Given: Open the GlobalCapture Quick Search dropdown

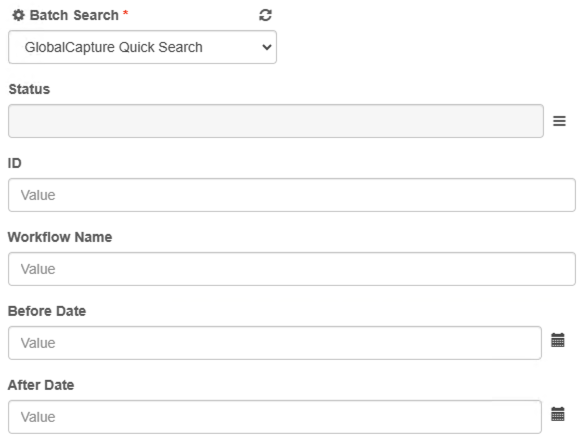Looking at the screenshot, I should point(142,47).
